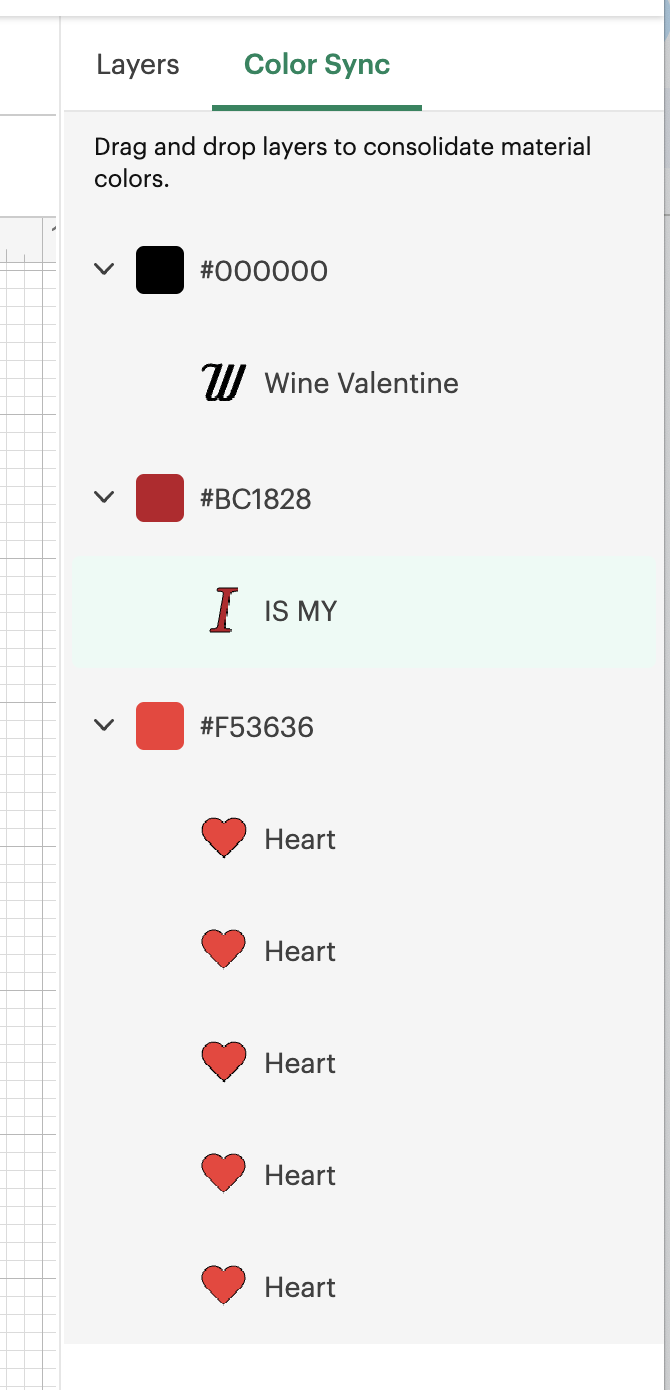Click the script W icon for Wine Valentine

tap(223, 383)
